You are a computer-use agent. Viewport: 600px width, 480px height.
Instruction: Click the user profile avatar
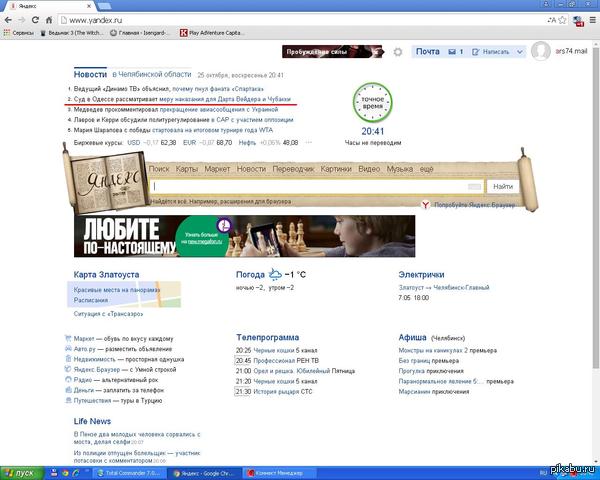(x=543, y=52)
